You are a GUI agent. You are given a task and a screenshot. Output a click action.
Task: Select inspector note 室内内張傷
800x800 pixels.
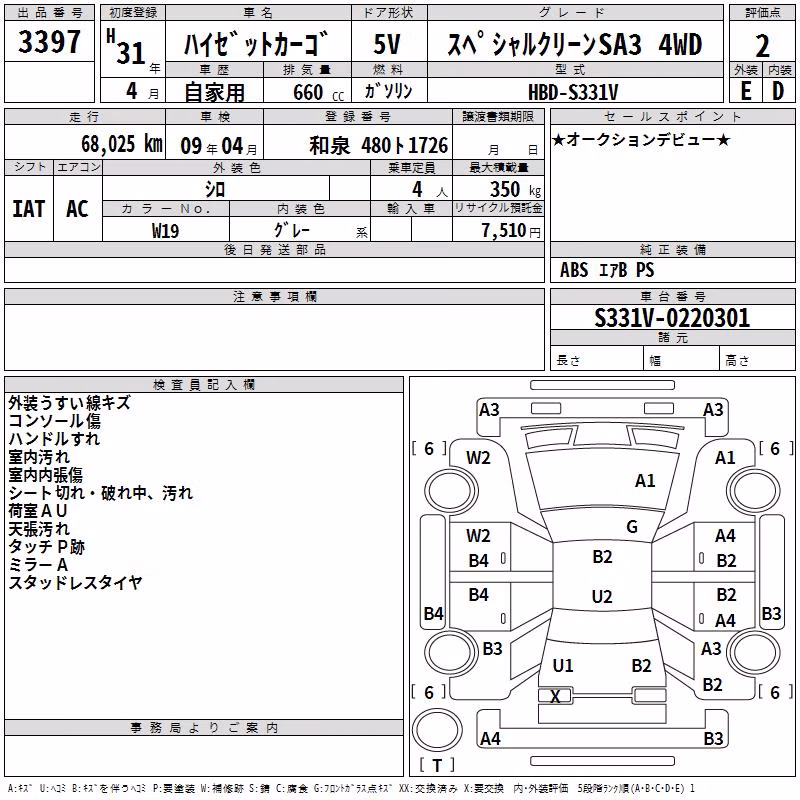(45, 474)
